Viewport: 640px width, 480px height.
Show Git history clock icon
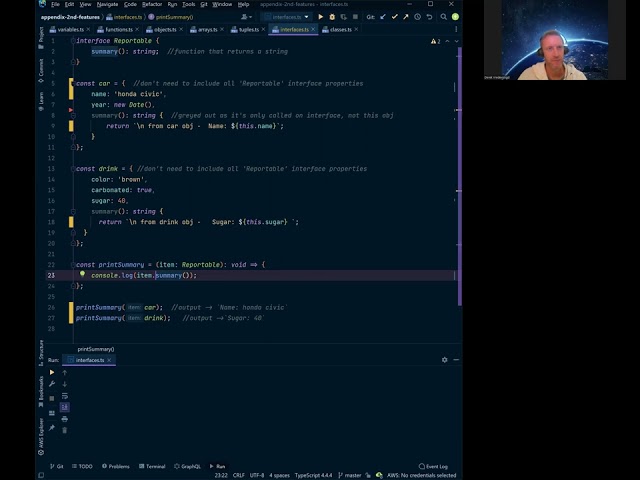418,17
